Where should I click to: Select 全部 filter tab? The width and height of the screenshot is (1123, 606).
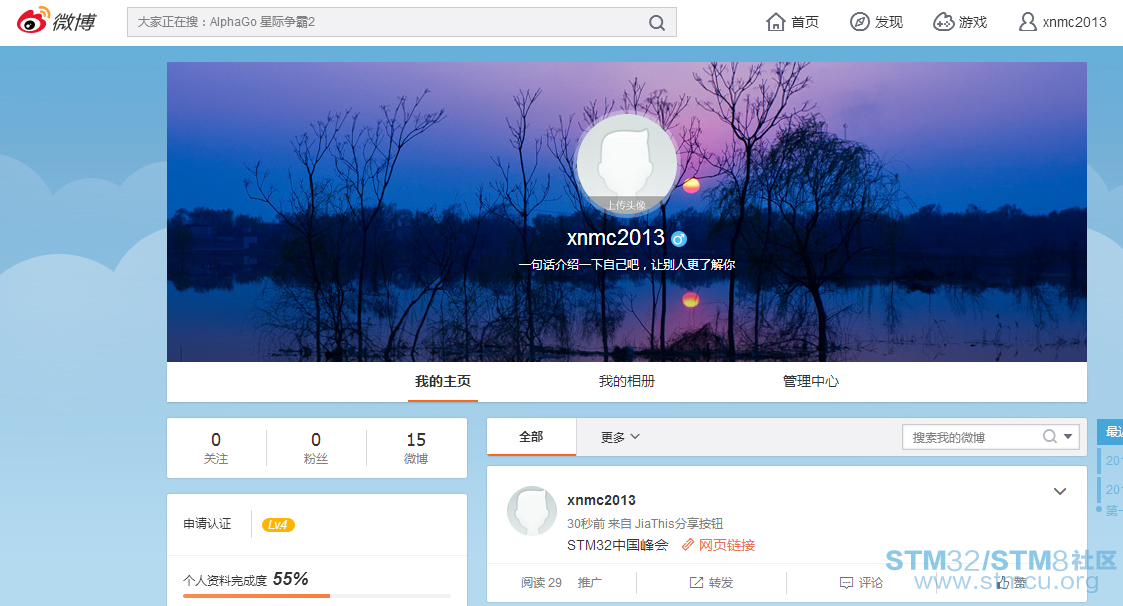tap(531, 437)
